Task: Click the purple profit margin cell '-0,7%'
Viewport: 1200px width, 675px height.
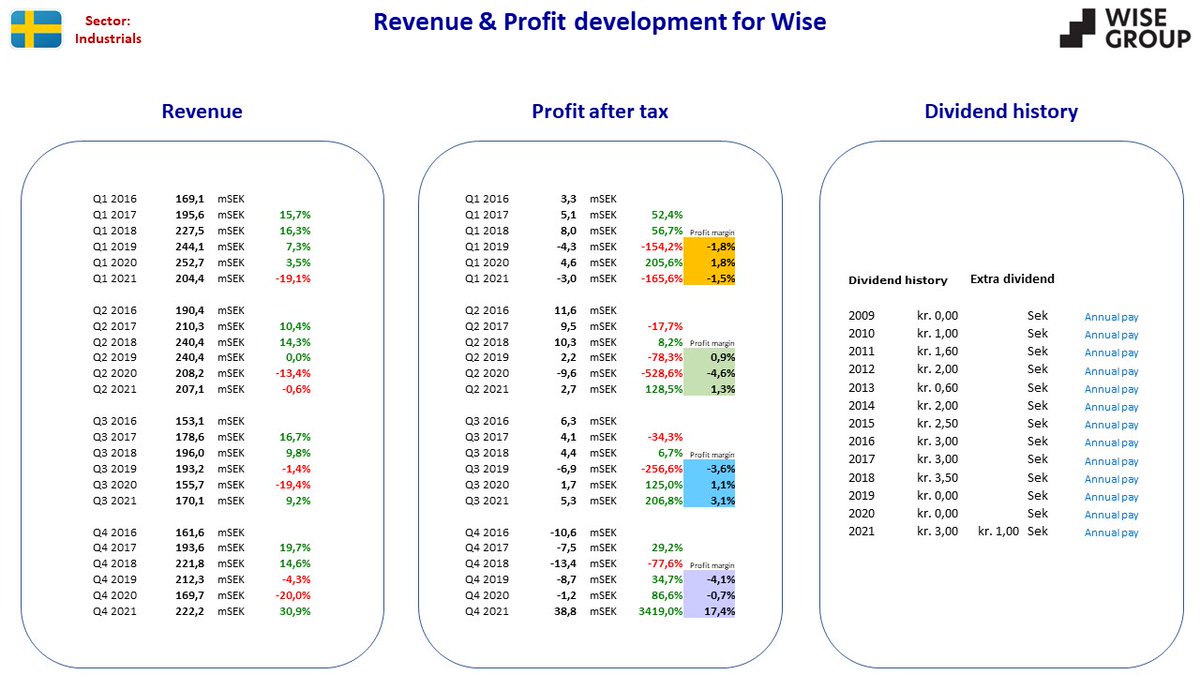Action: pos(709,596)
